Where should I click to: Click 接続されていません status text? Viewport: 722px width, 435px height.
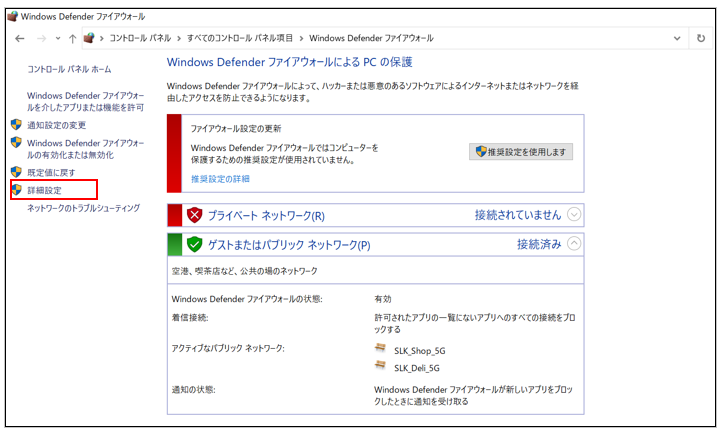coord(518,215)
